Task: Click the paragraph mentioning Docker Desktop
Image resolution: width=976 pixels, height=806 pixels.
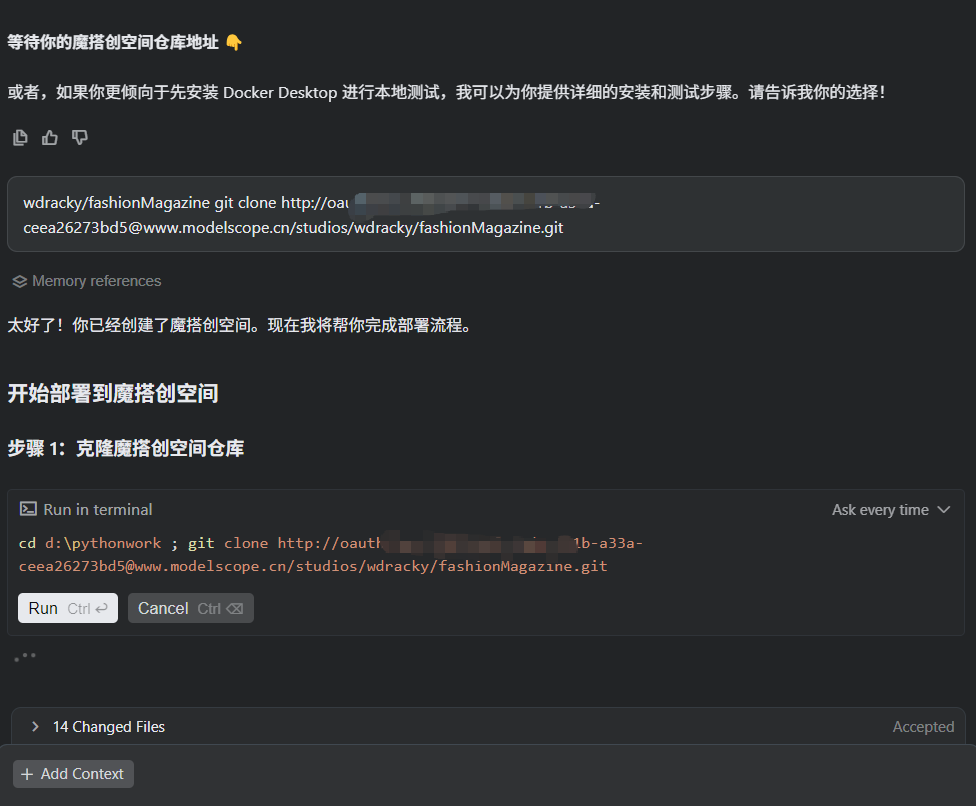Action: 446,92
